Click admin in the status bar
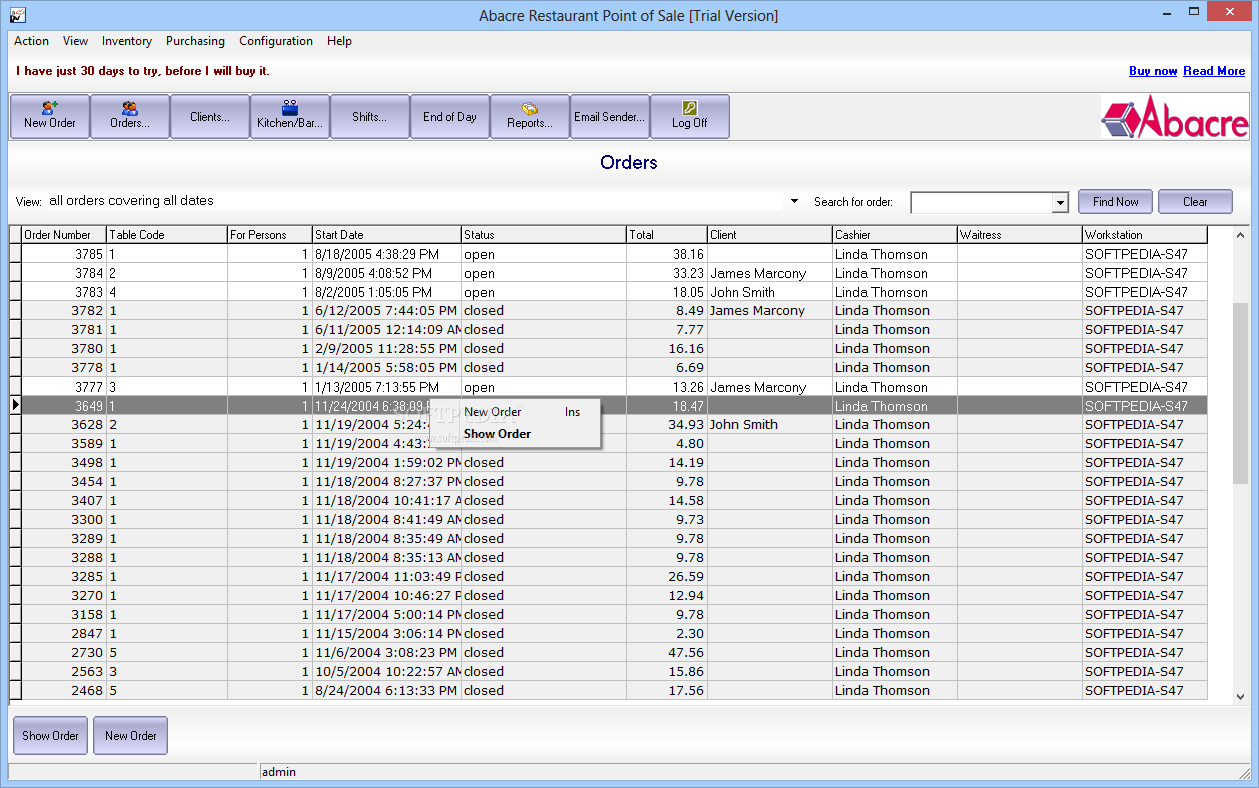 tap(279, 772)
